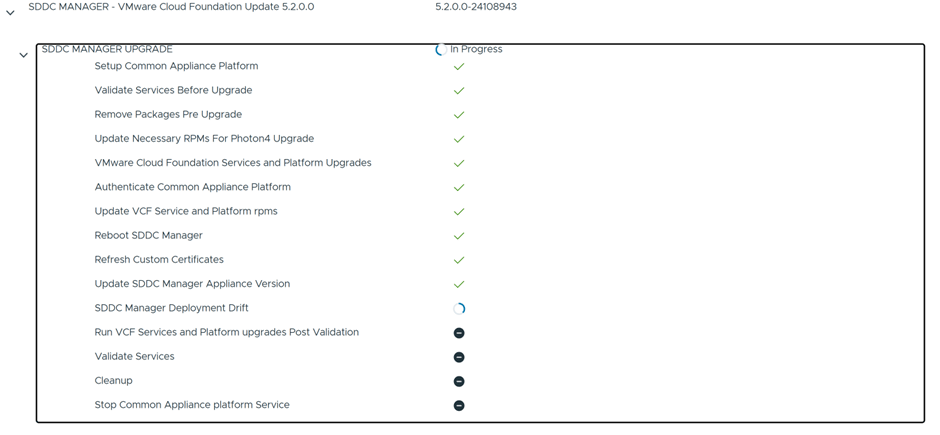
Task: Select the Update Necessary RPMs For Photon4 Upgrade step
Action: [204, 139]
